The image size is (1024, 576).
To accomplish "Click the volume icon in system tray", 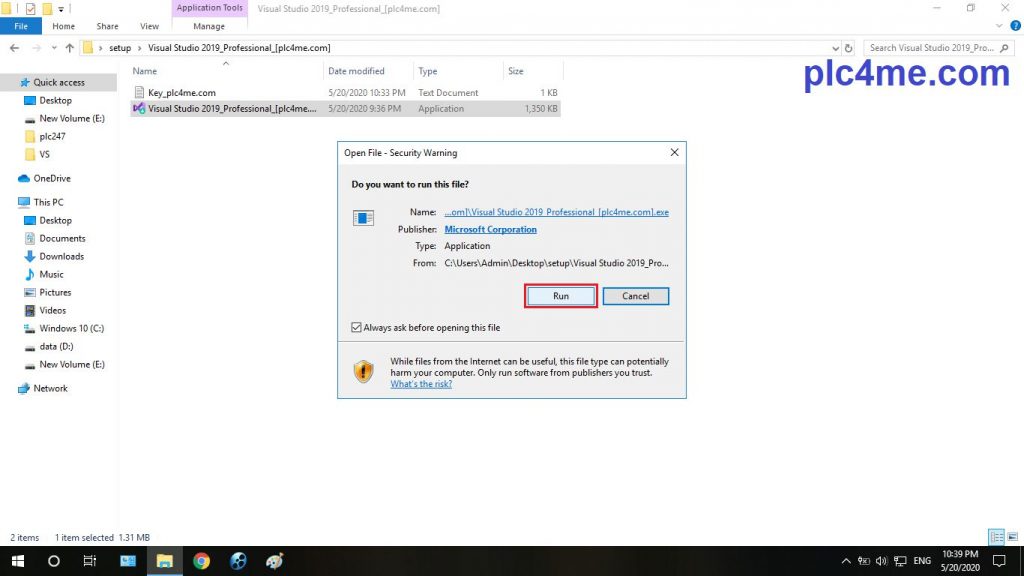I will tap(881, 561).
